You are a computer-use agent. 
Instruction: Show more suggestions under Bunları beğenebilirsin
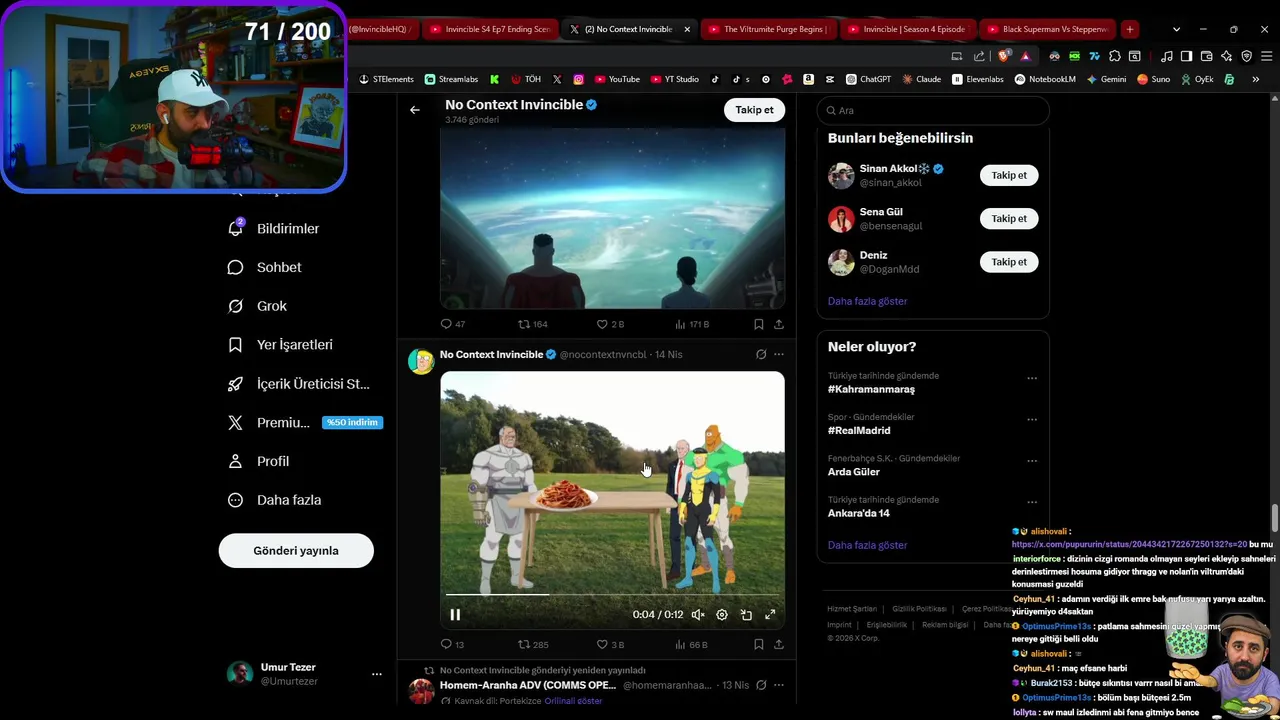867,301
